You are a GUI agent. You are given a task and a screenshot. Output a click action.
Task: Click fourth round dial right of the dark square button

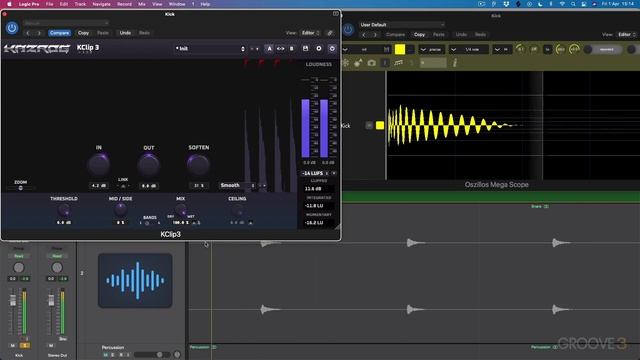pos(574,49)
